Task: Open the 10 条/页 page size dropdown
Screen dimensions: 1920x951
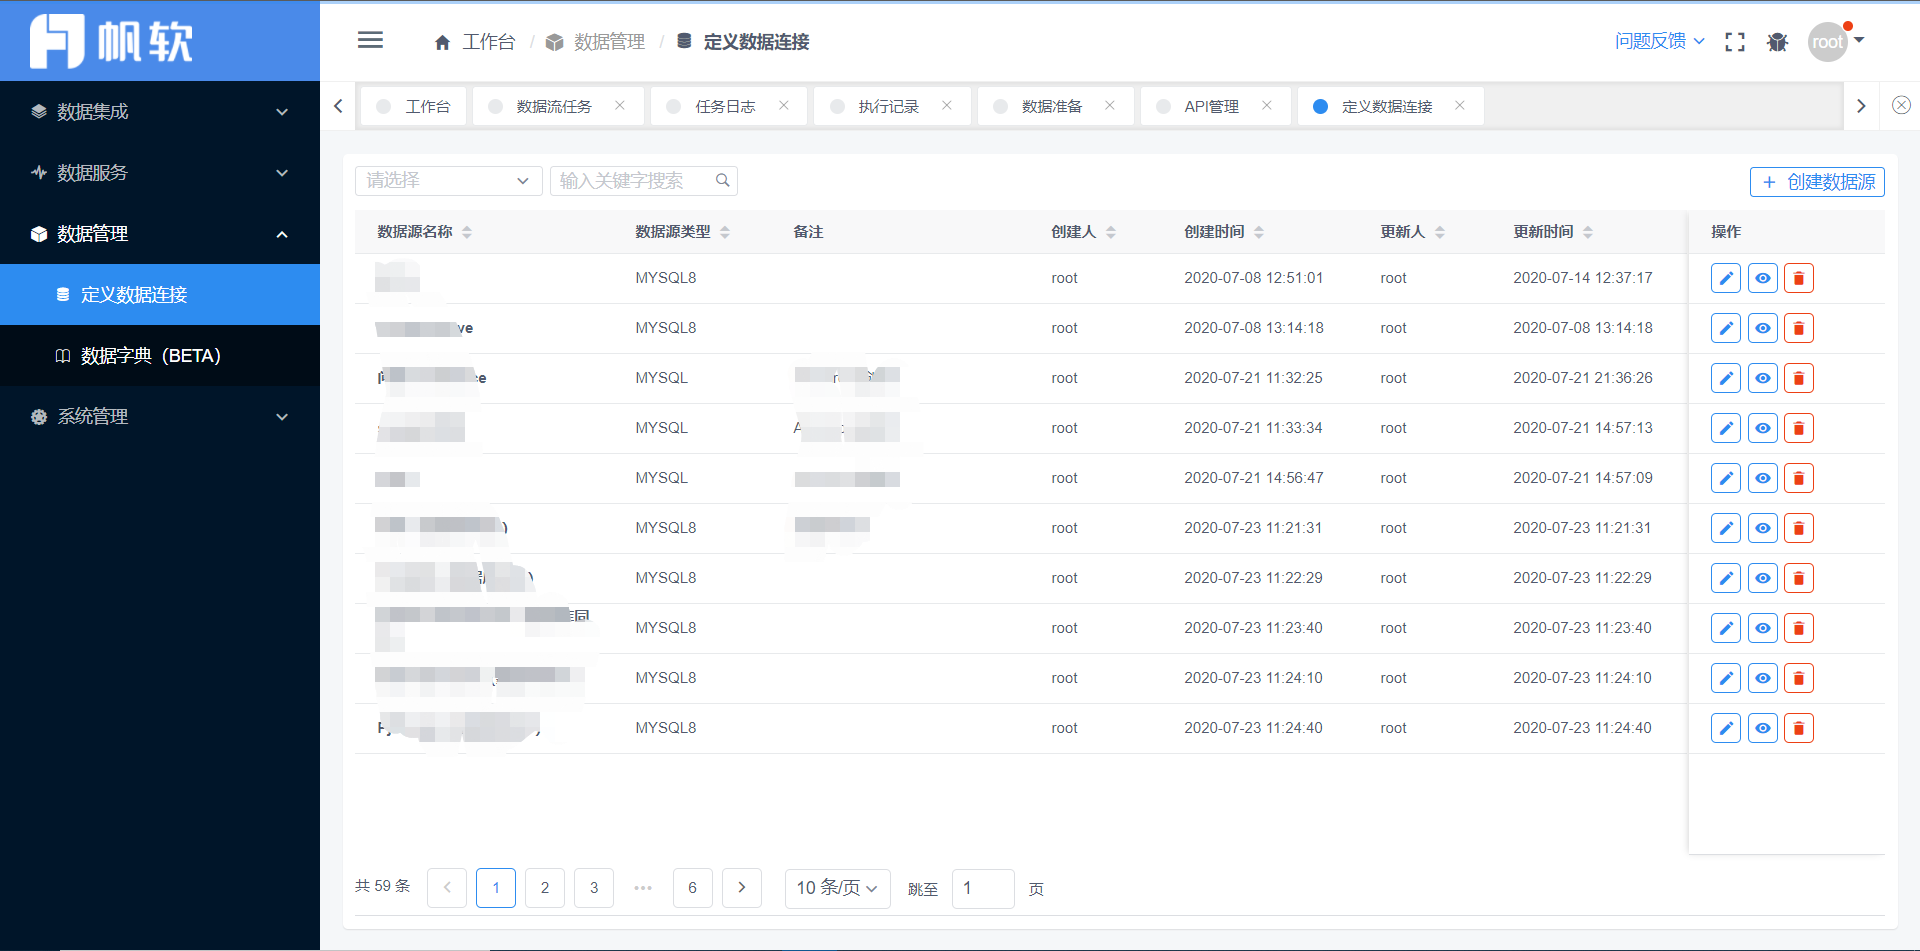Action: [x=837, y=888]
